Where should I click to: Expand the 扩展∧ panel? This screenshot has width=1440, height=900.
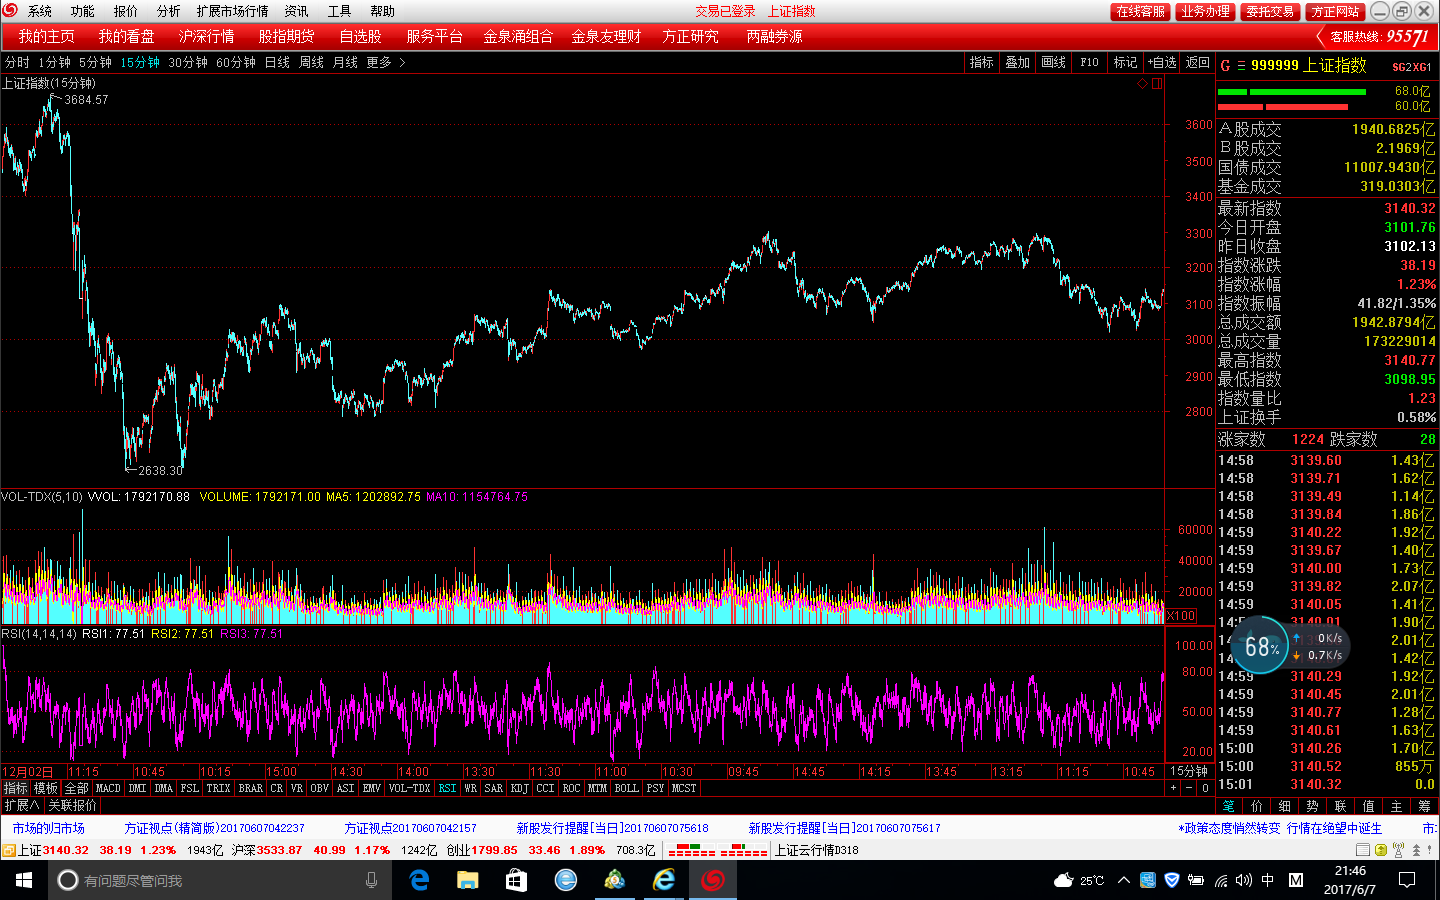coord(22,805)
